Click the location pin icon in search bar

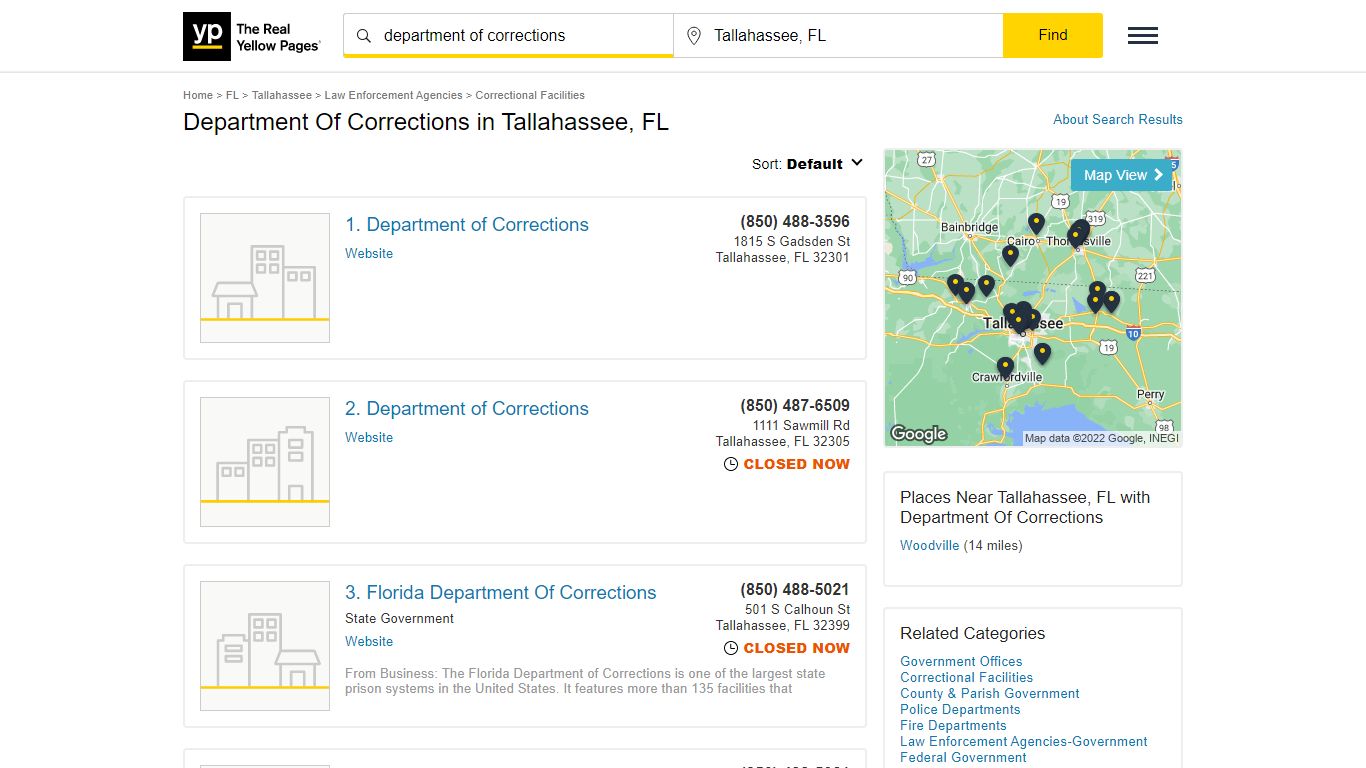(x=694, y=36)
